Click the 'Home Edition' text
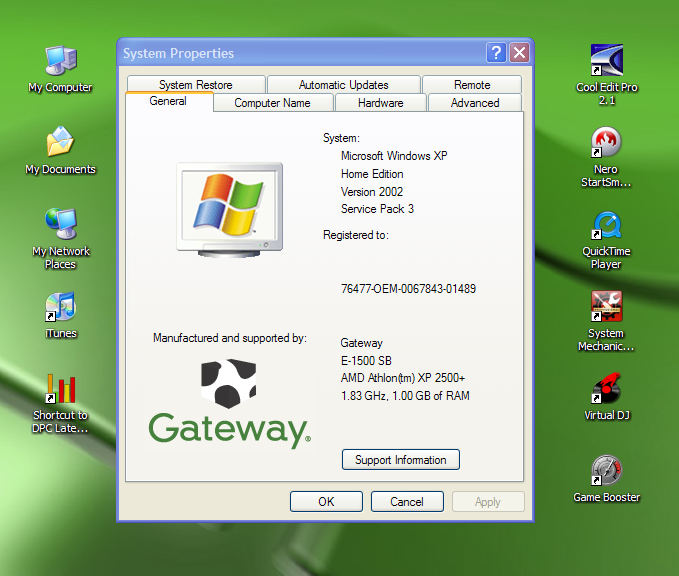The image size is (679, 576). click(372, 174)
